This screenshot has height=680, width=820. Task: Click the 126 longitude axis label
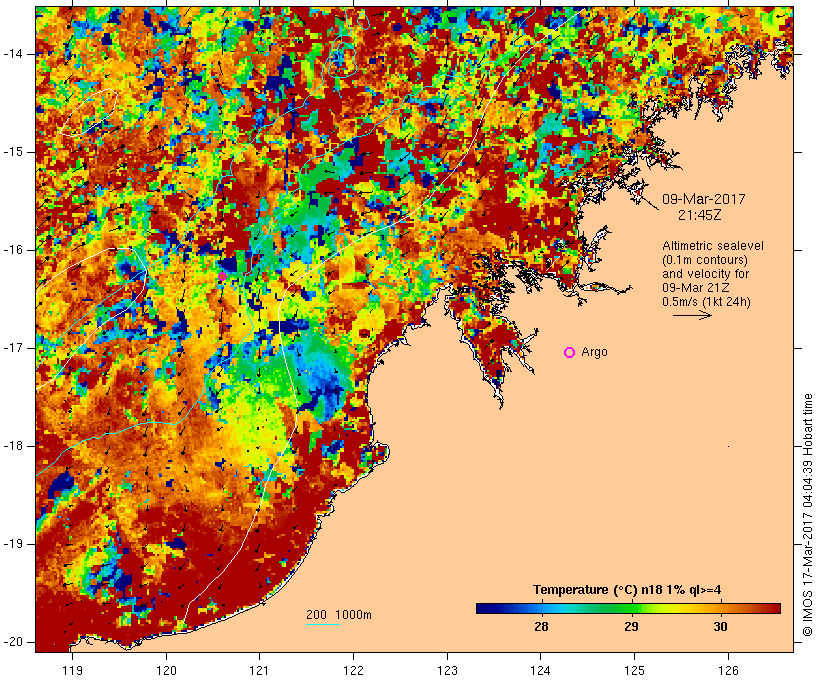pos(728,670)
